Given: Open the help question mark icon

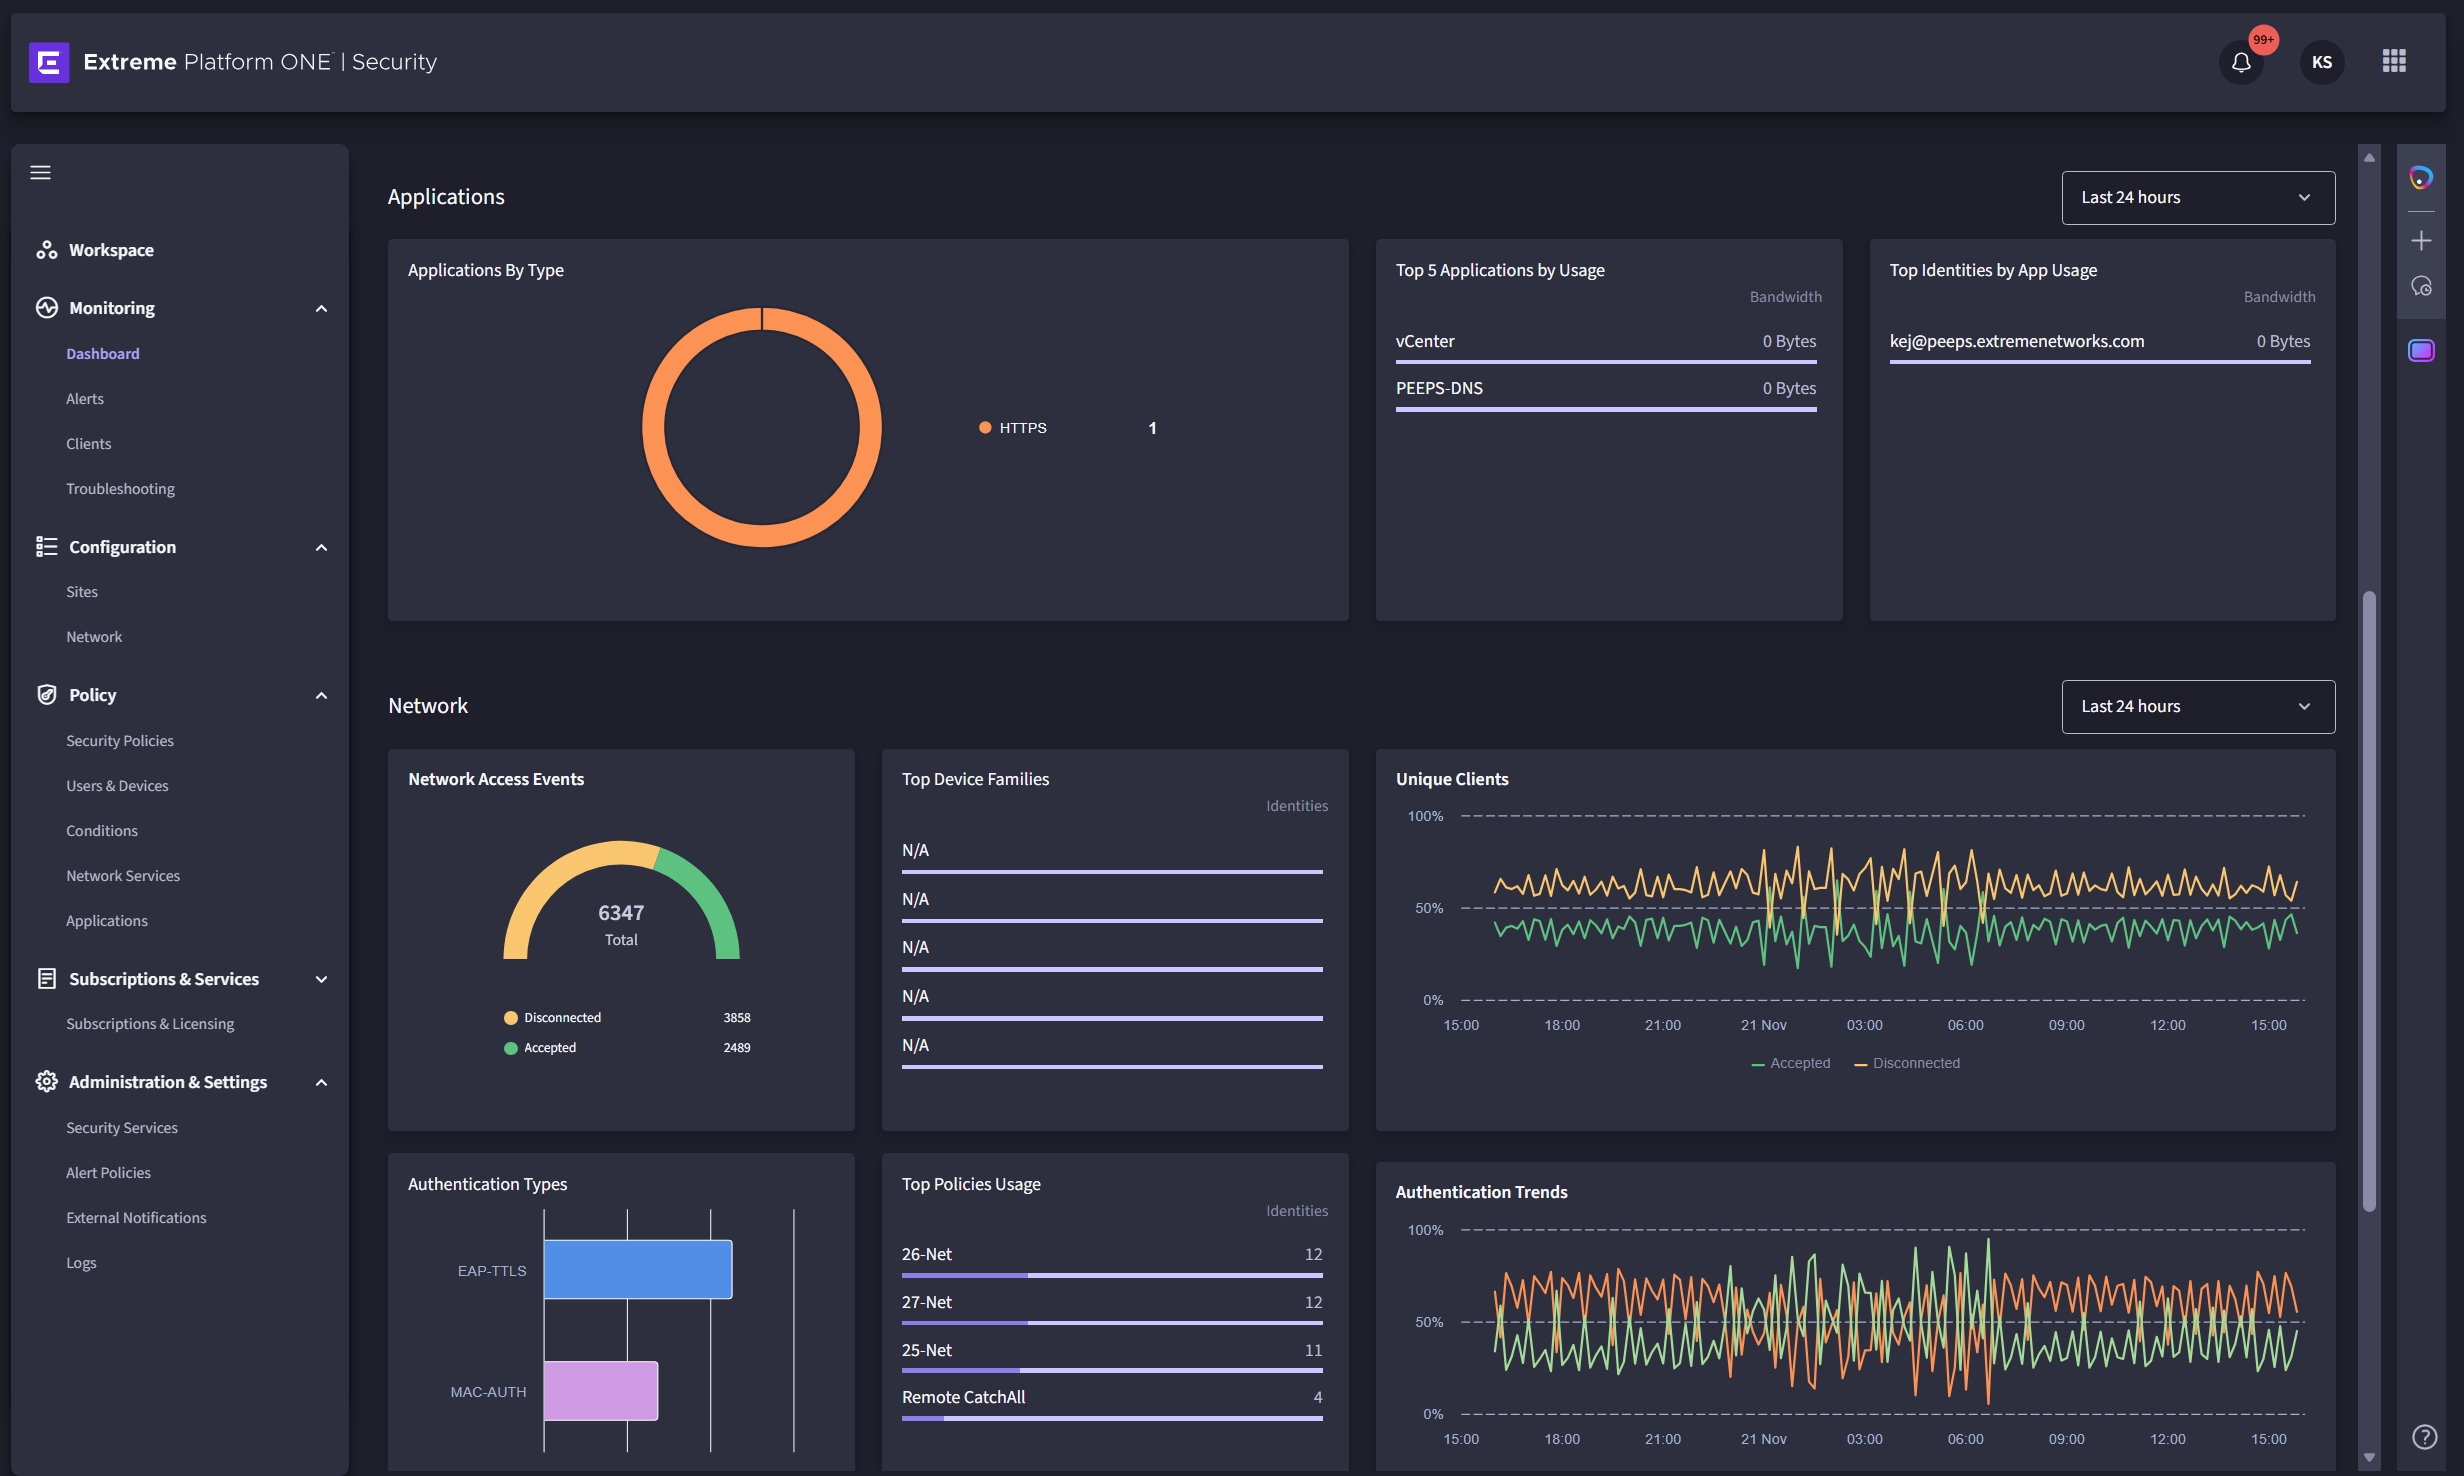Looking at the screenshot, I should pyautogui.click(x=2423, y=1436).
